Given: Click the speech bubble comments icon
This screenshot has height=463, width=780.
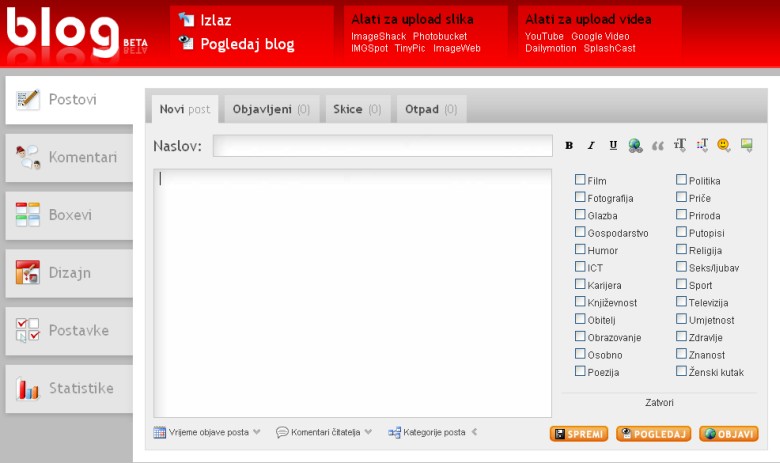Looking at the screenshot, I should coord(282,432).
